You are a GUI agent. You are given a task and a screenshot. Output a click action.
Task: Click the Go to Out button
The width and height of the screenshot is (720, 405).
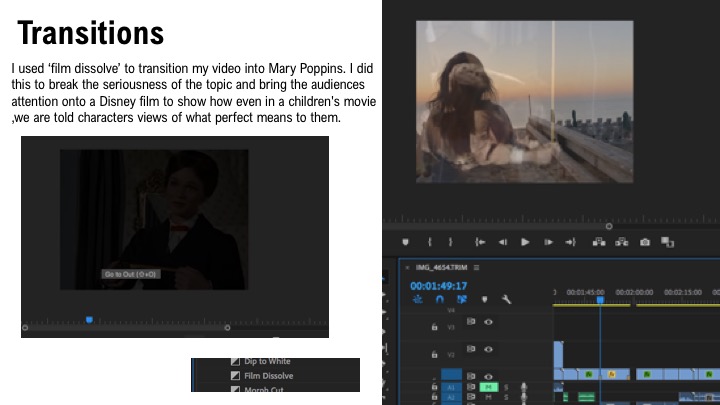571,241
